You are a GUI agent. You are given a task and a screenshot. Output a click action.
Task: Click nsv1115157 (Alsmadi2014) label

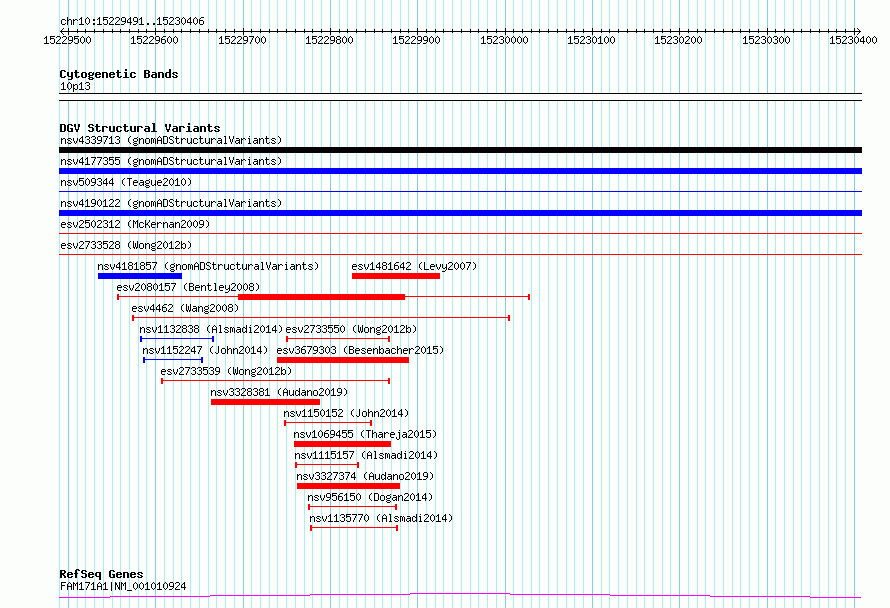coord(366,455)
